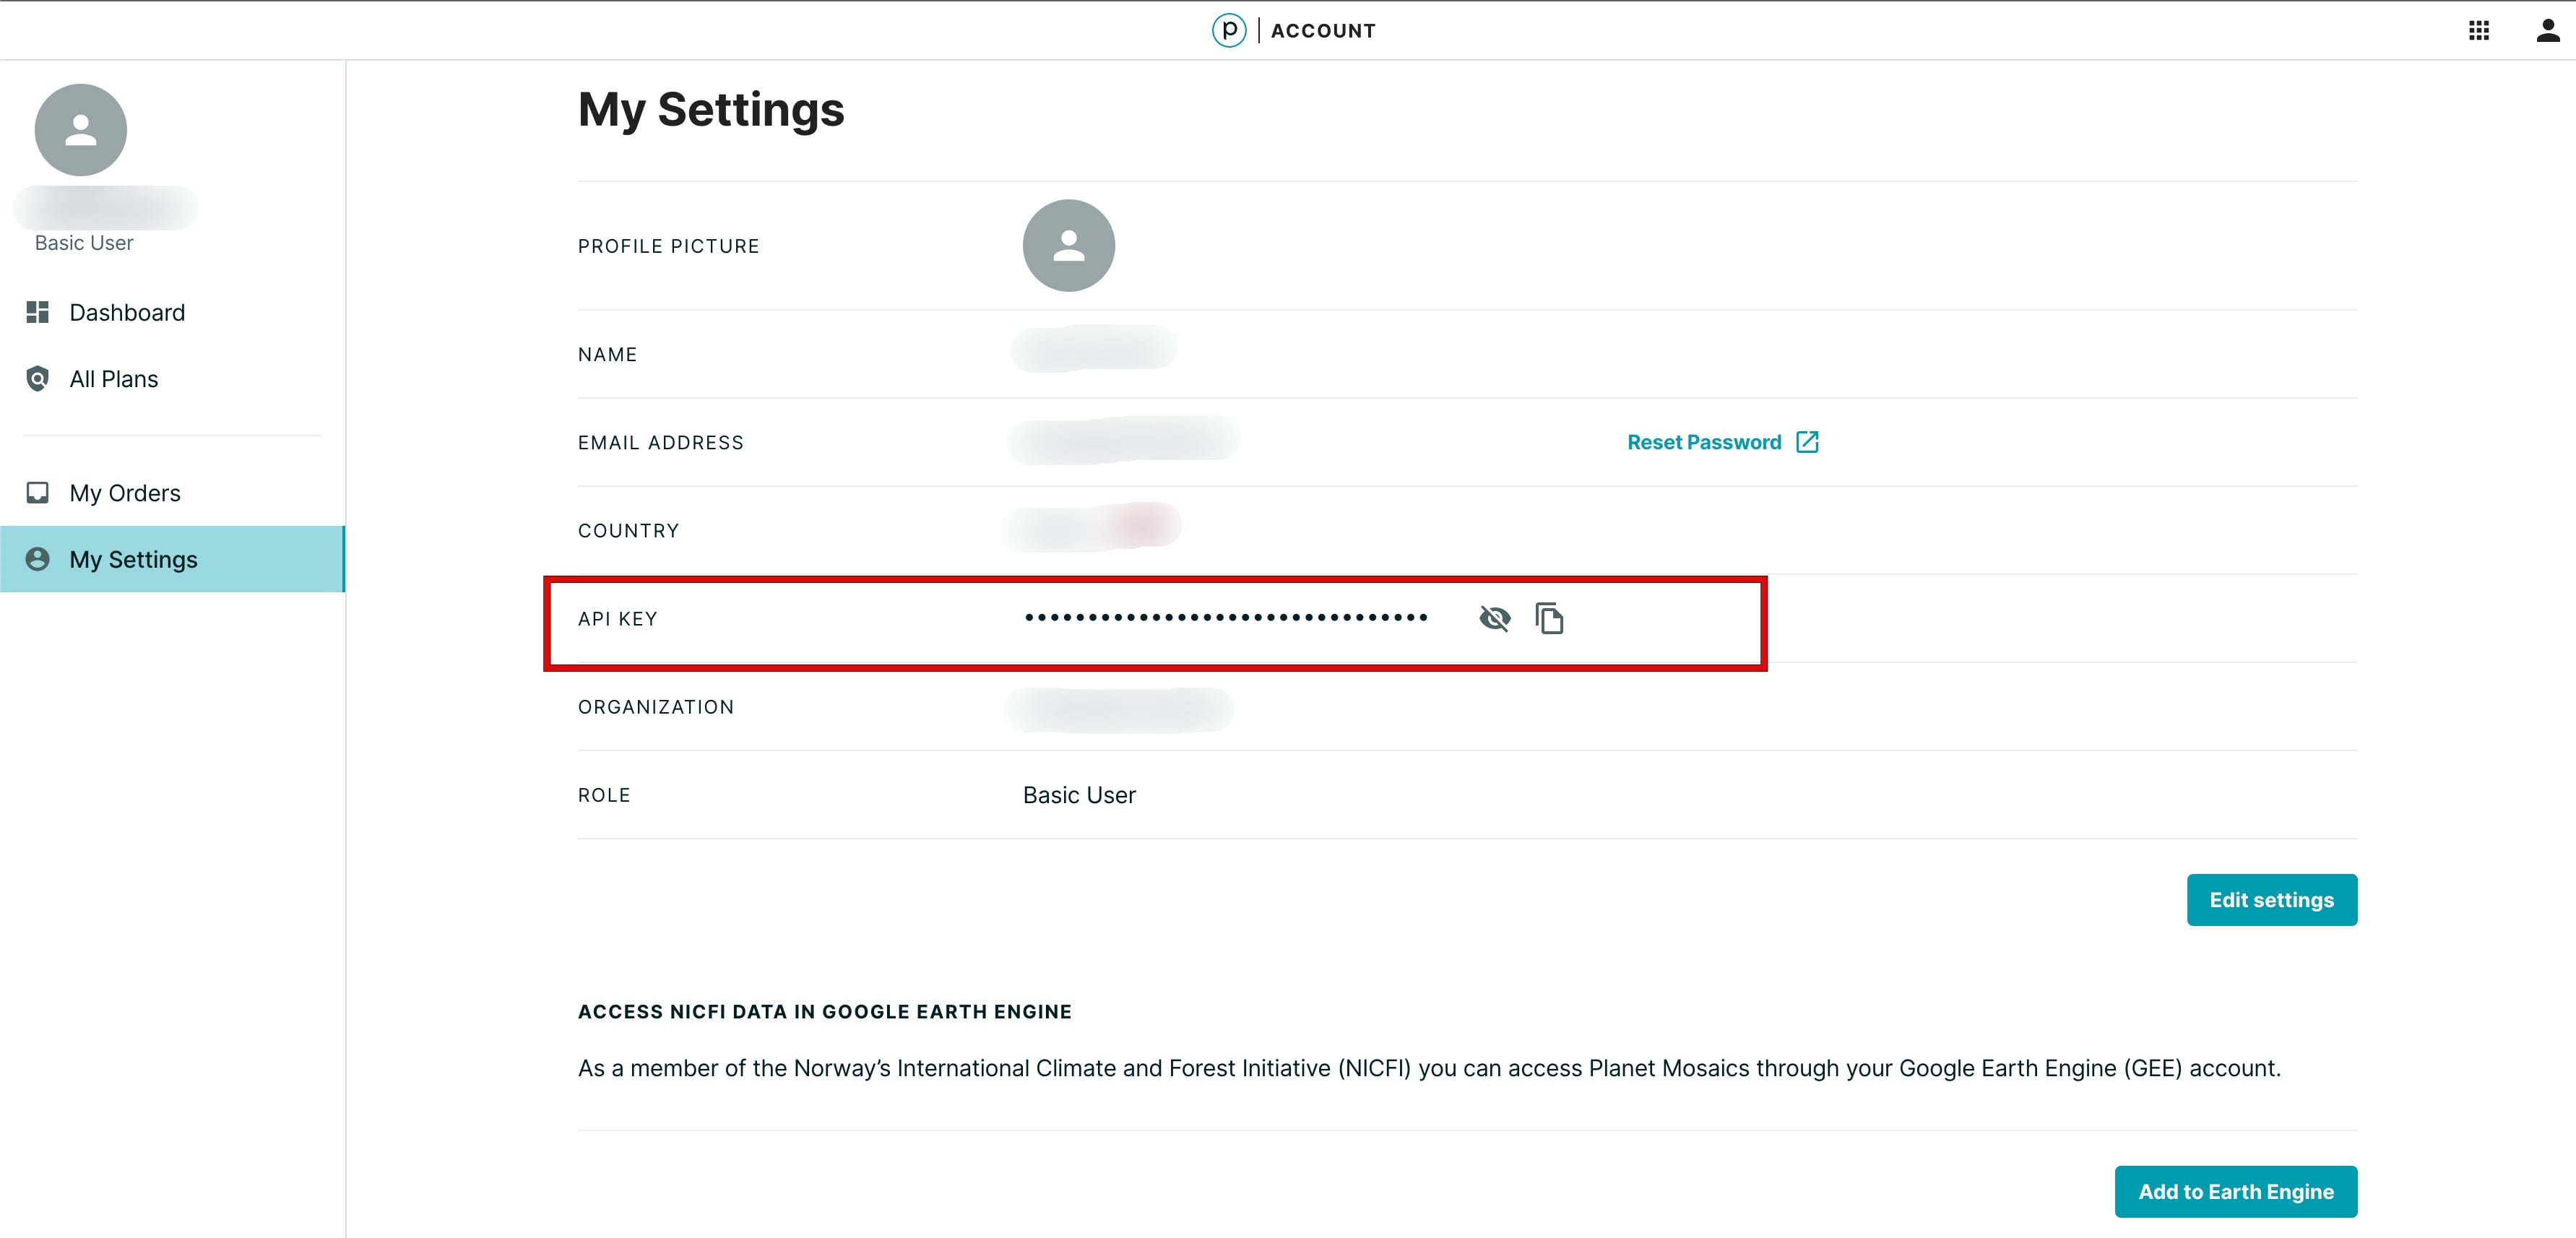Click the Dashboard sidebar tab
The height and width of the screenshot is (1238, 2576).
coord(125,312)
